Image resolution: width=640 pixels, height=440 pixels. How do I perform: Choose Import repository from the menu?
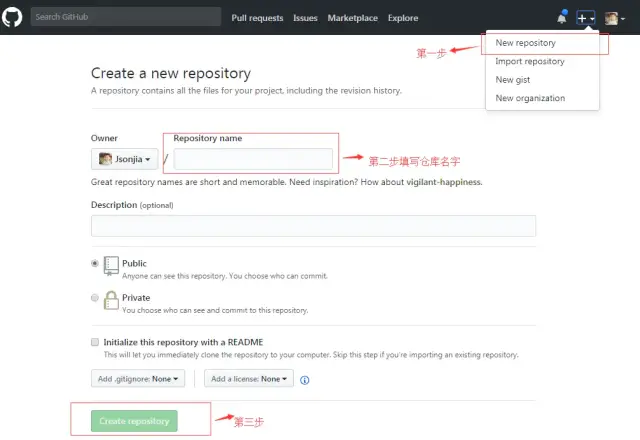coord(530,61)
